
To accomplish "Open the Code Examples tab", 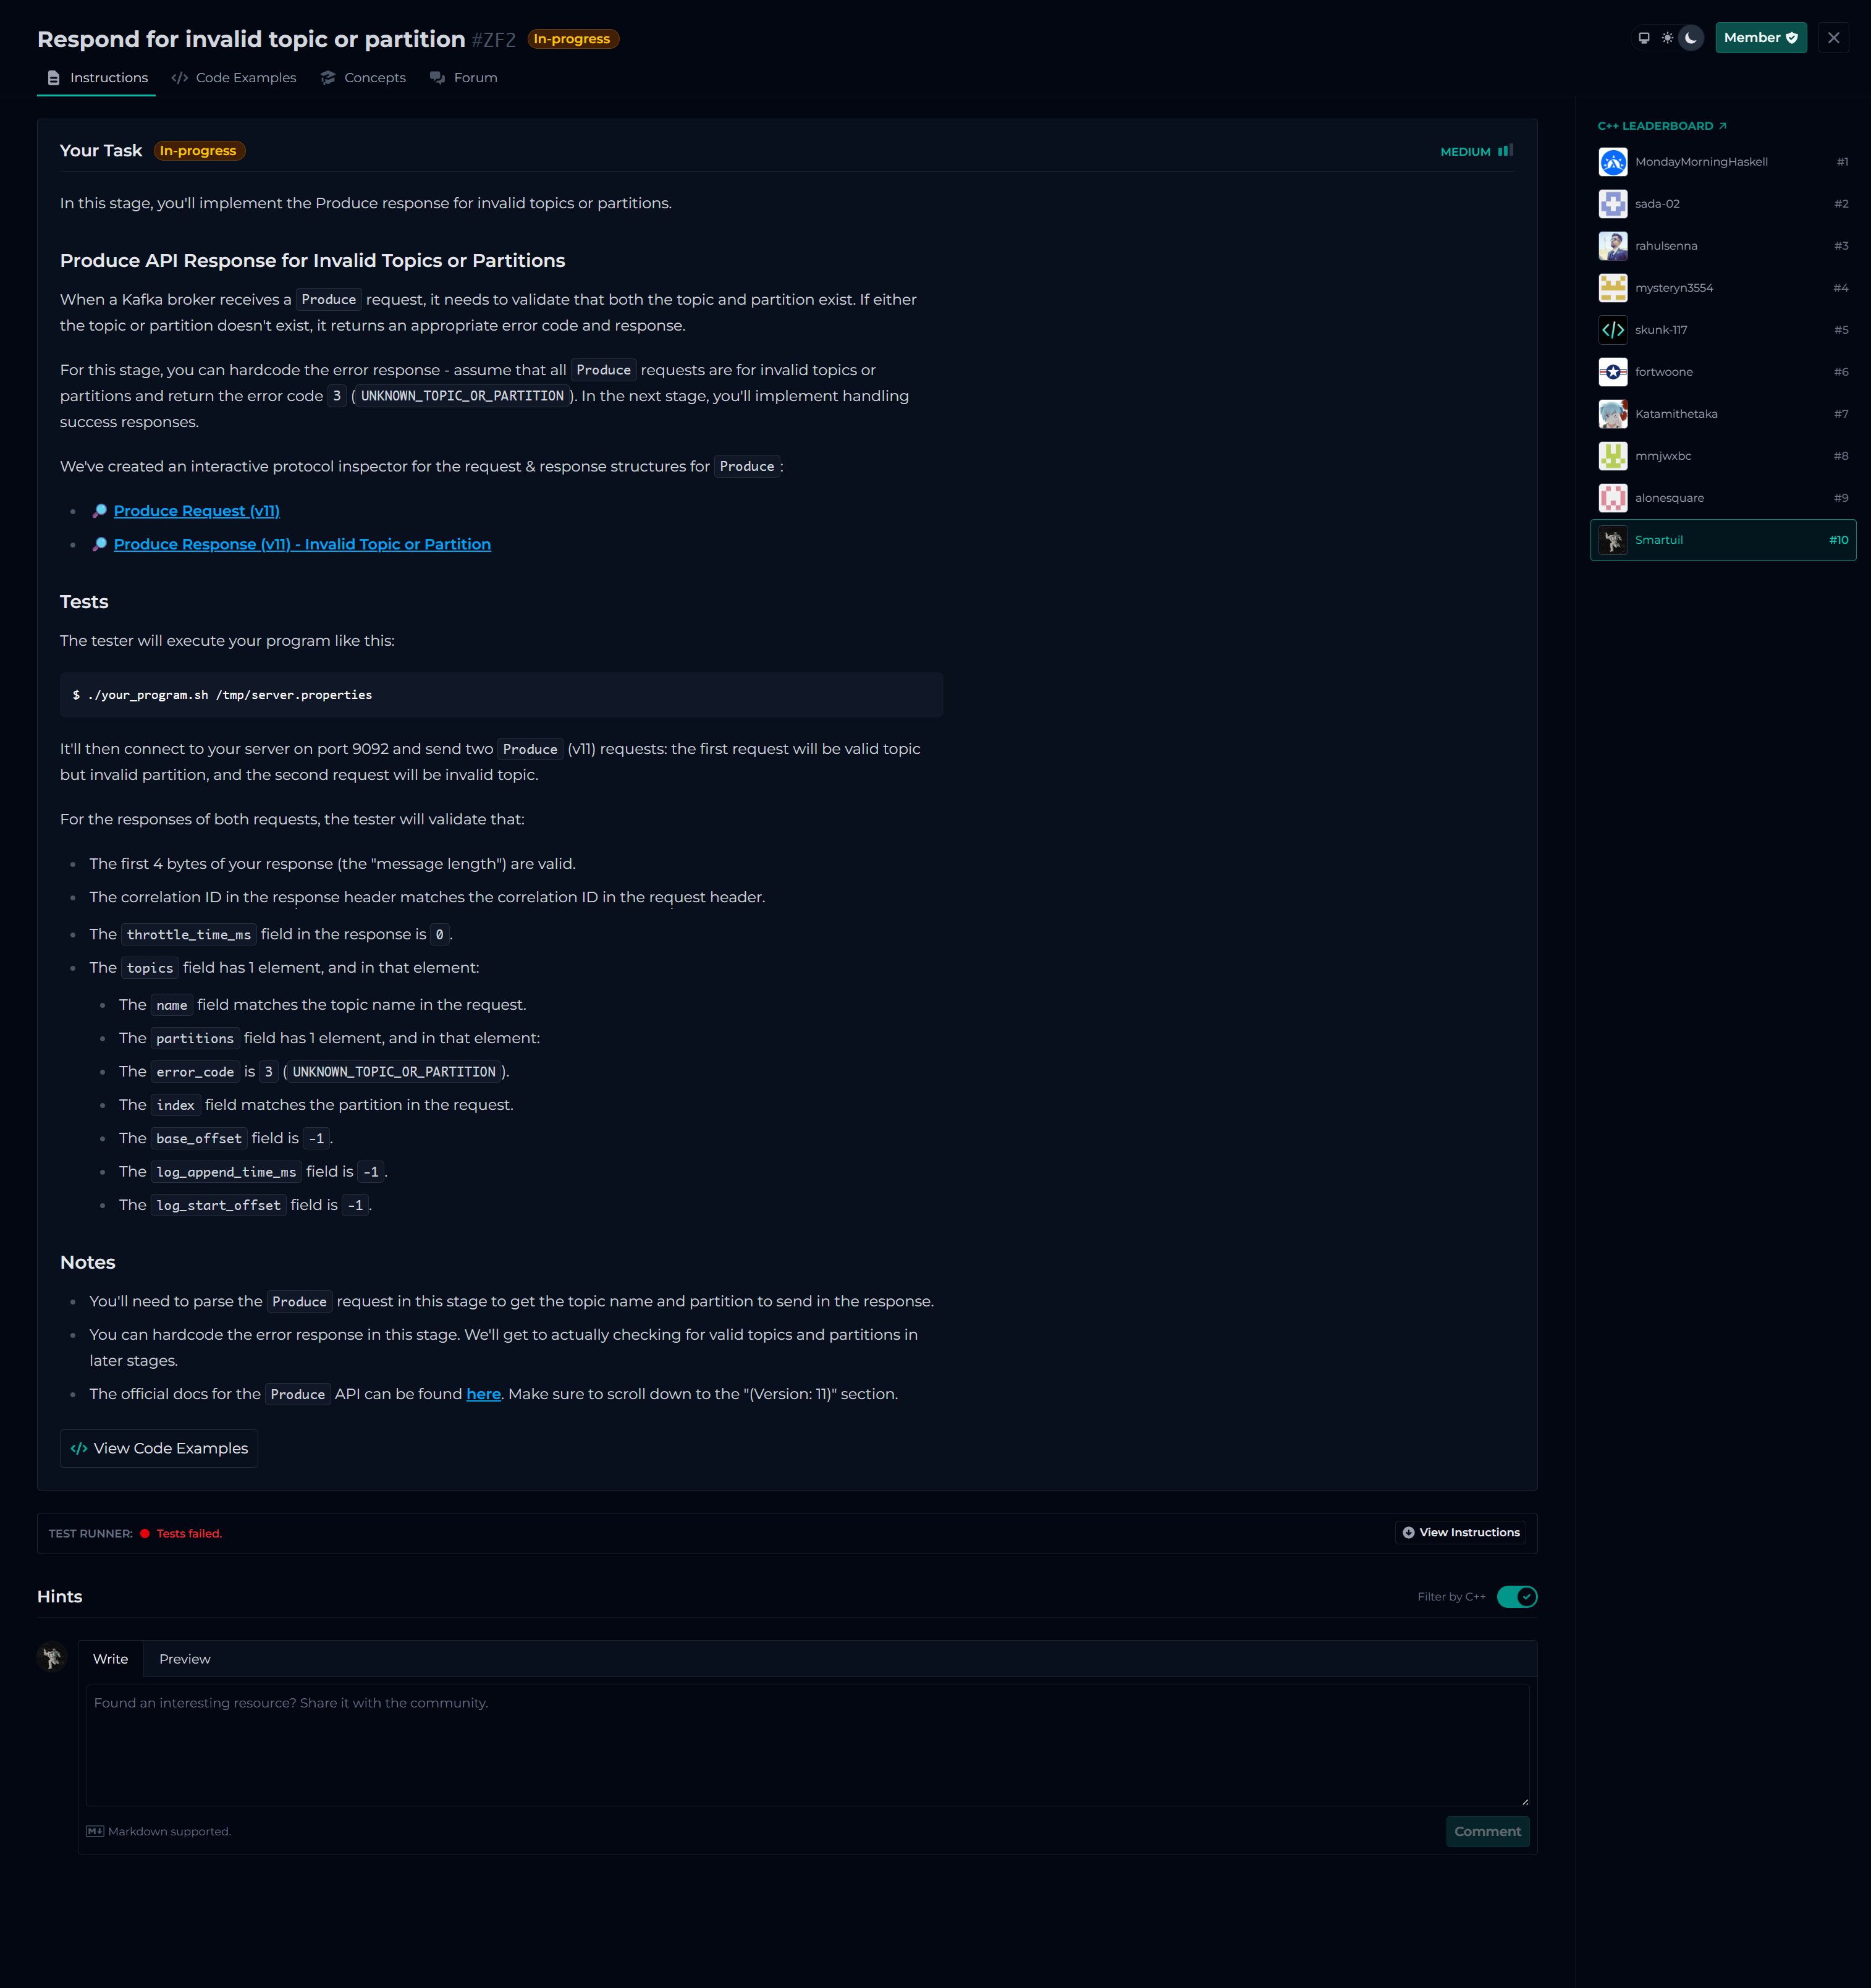I will coord(234,78).
